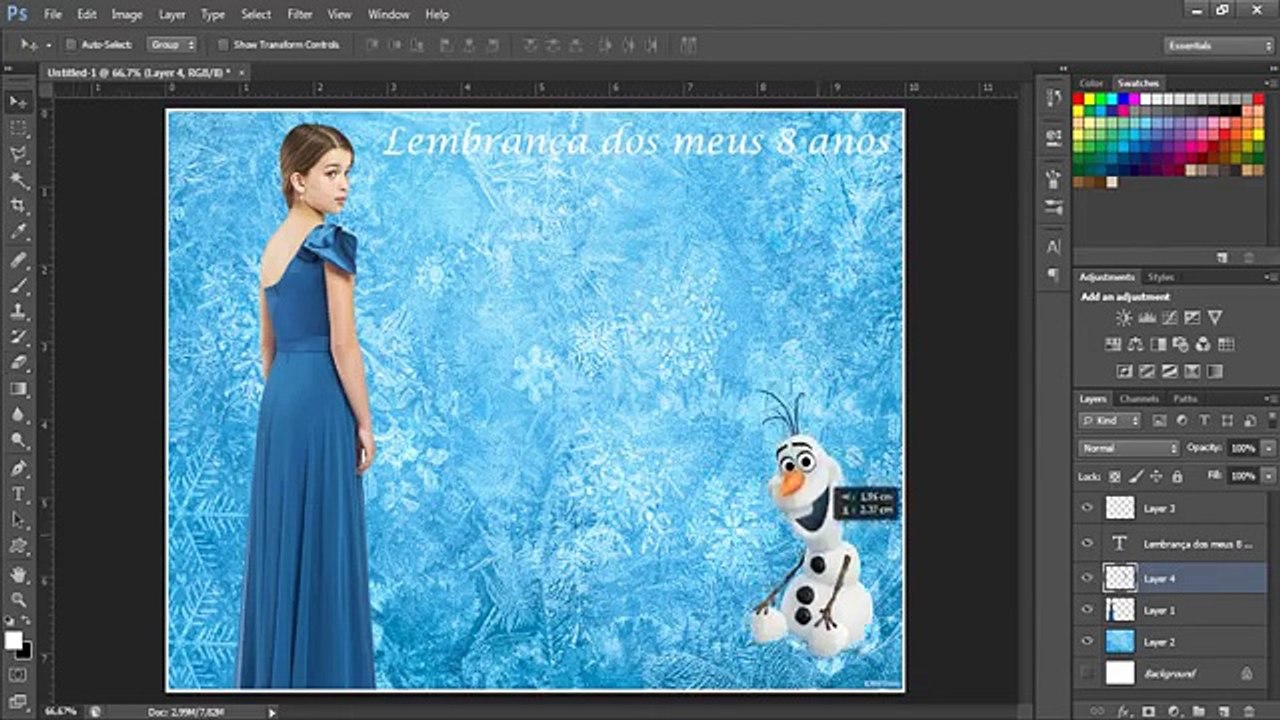Click the Brightness/Contrast adjustment icon
This screenshot has width=1280, height=720.
click(1124, 318)
